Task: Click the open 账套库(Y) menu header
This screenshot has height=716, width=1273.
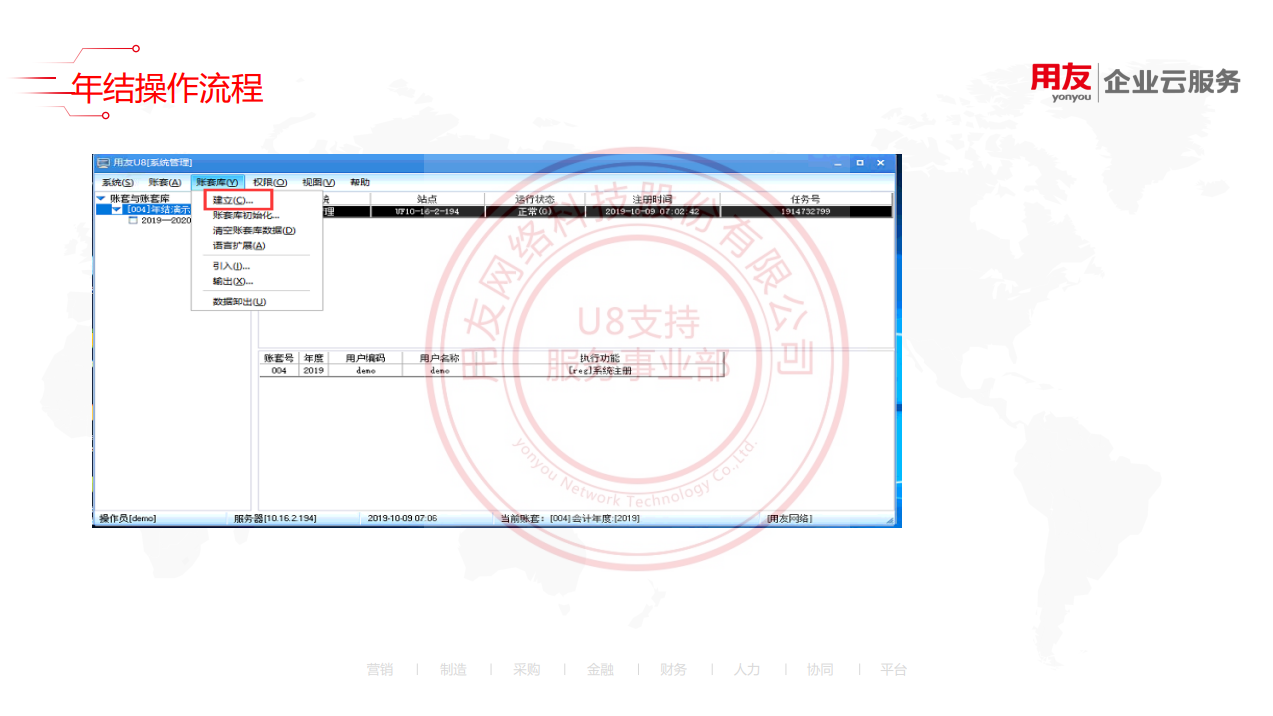Action: pos(217,182)
